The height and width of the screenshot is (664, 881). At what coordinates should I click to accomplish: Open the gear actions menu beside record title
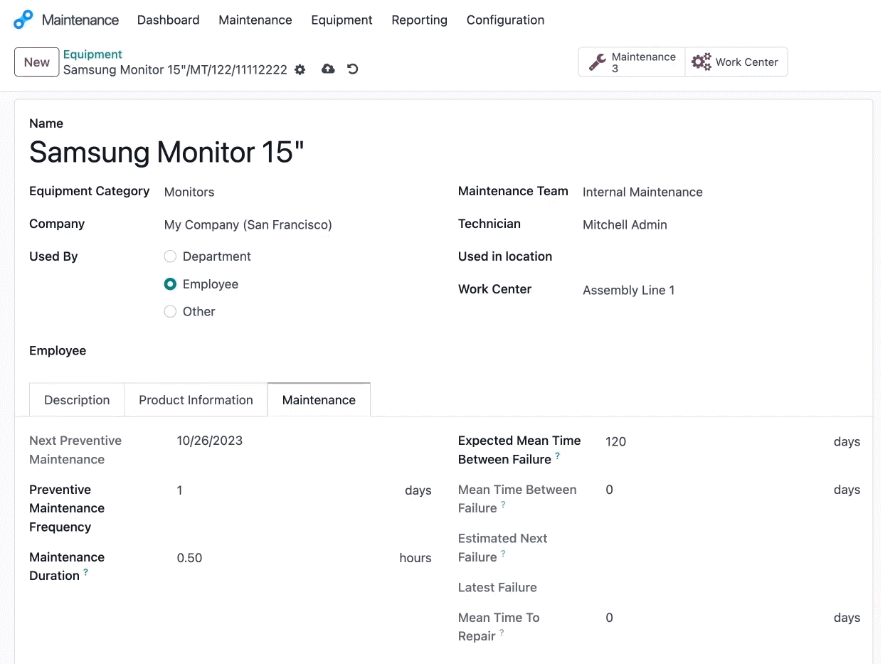(300, 70)
